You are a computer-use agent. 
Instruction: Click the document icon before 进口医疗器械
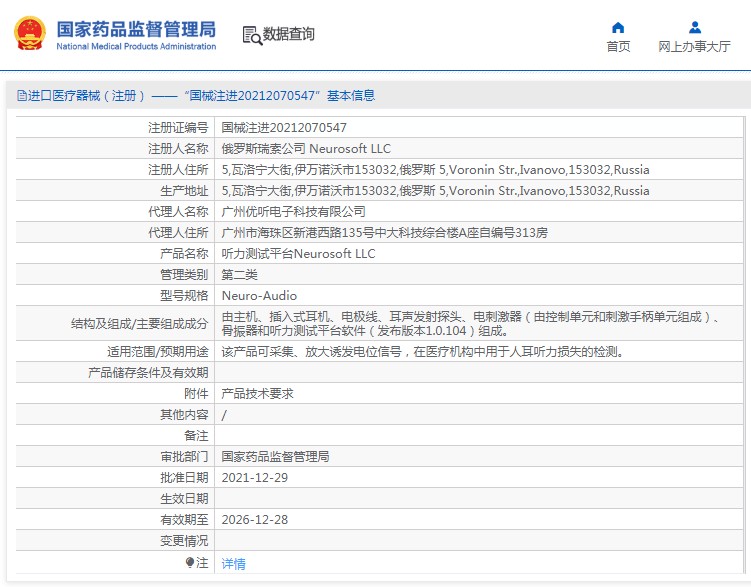(x=22, y=96)
